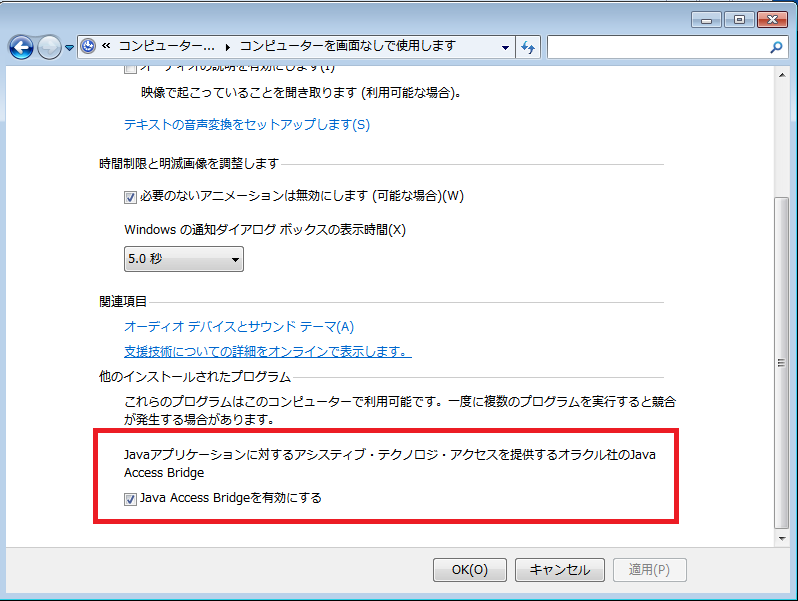Viewport: 798px width, 601px height.
Task: Open テキストの音声変換をセットアップします link
Action: (246, 125)
